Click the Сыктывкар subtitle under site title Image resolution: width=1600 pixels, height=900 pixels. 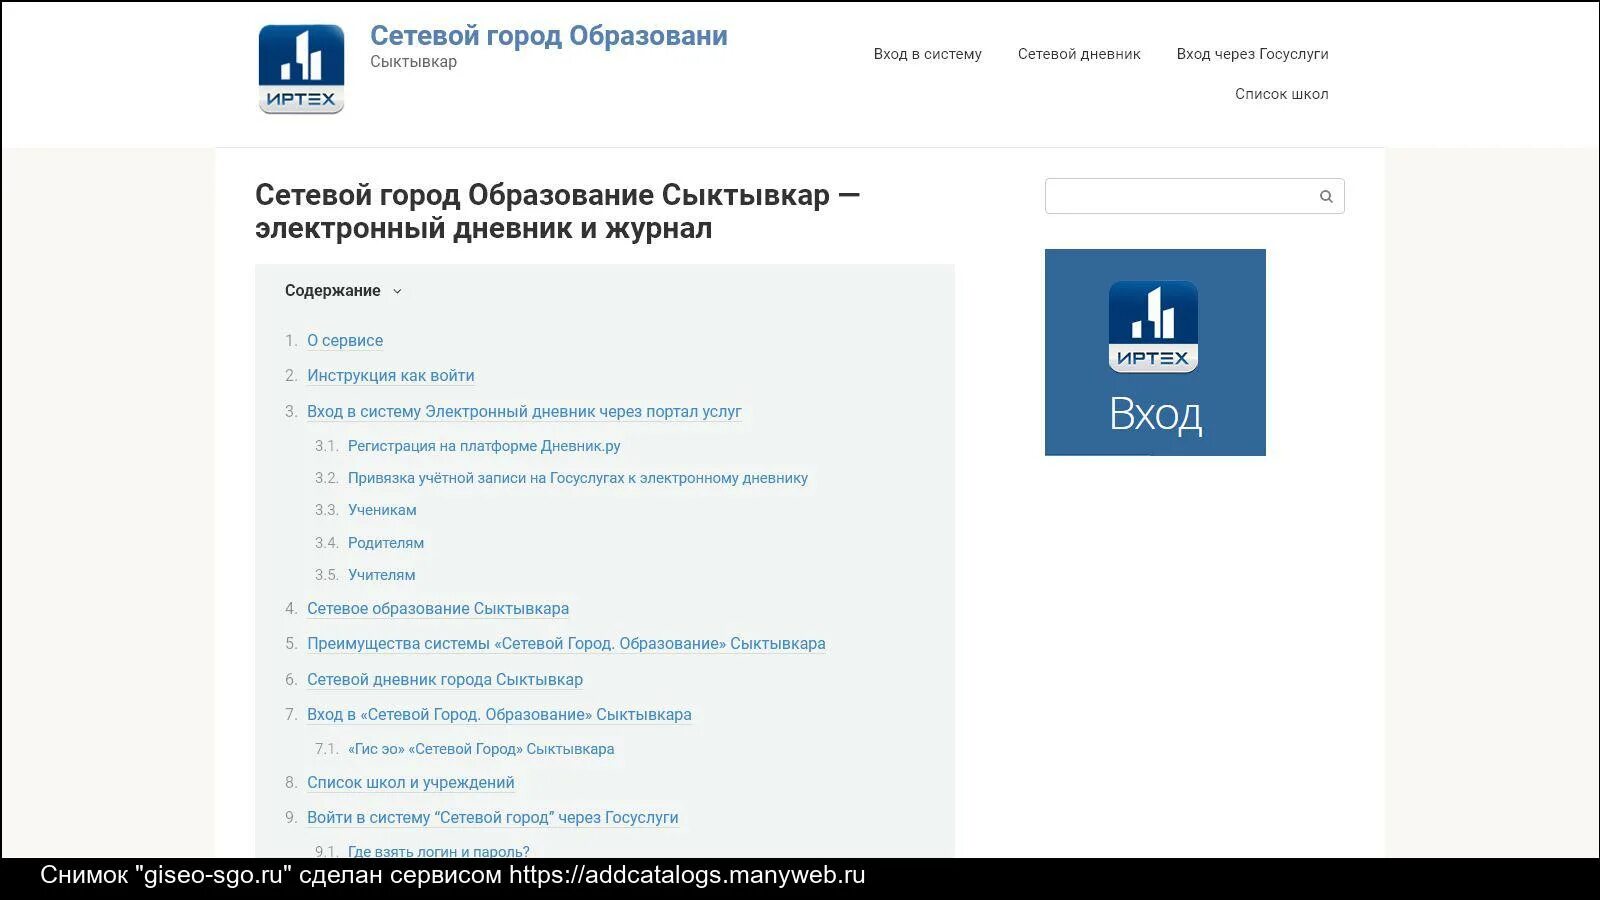pyautogui.click(x=413, y=62)
